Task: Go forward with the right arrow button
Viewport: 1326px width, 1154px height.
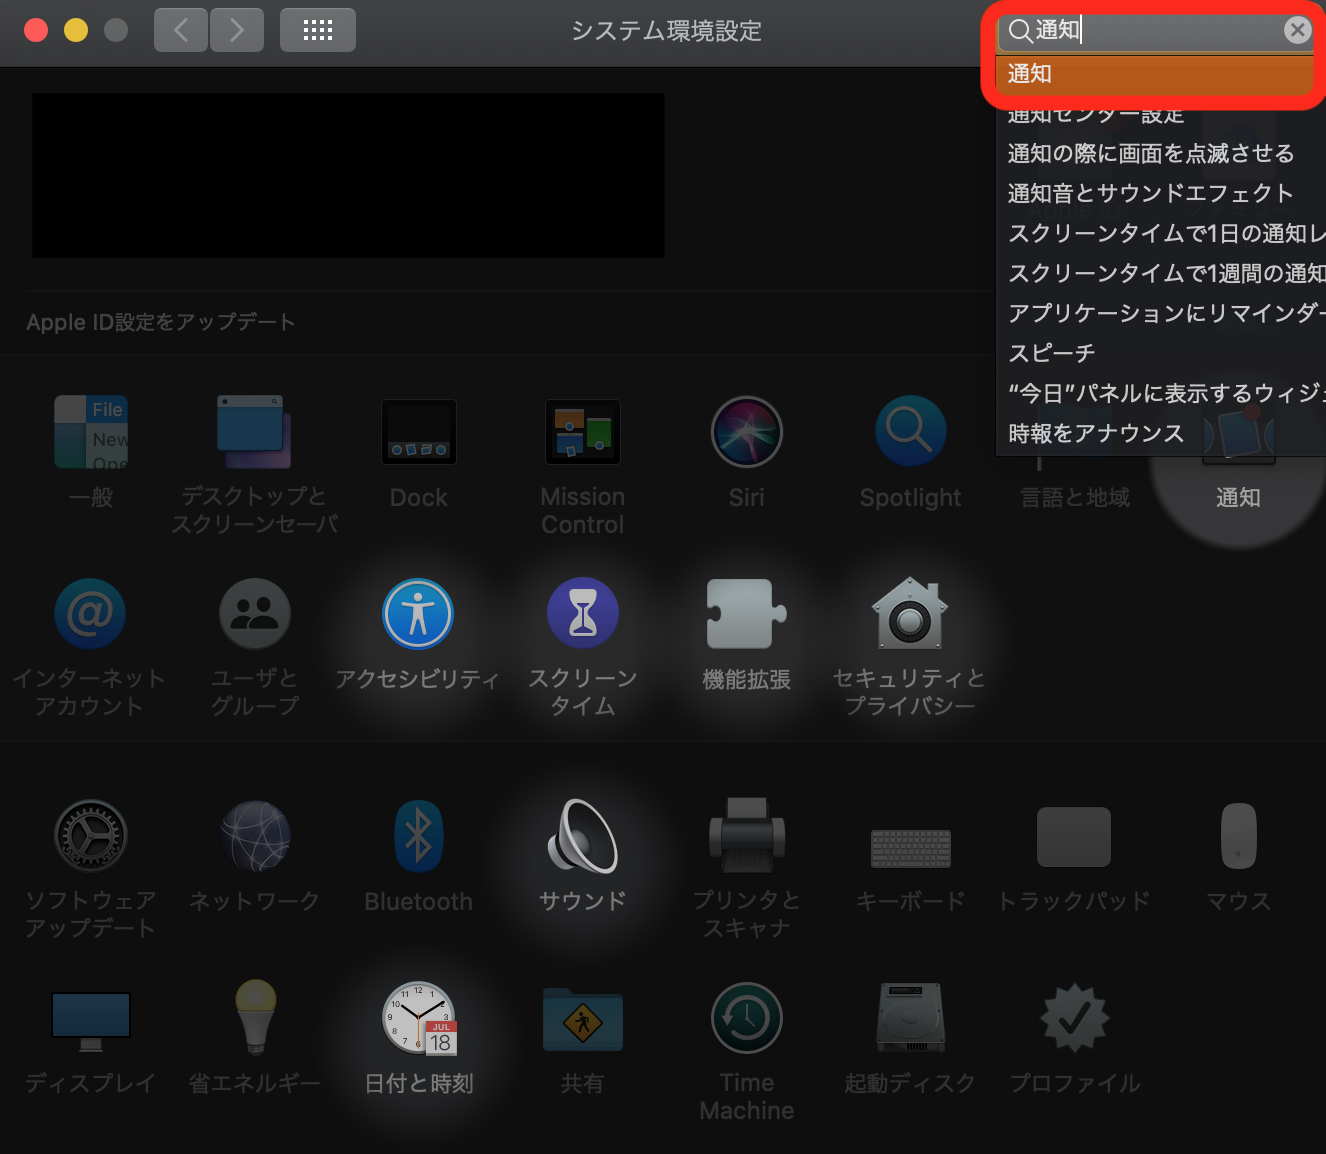Action: point(237,30)
